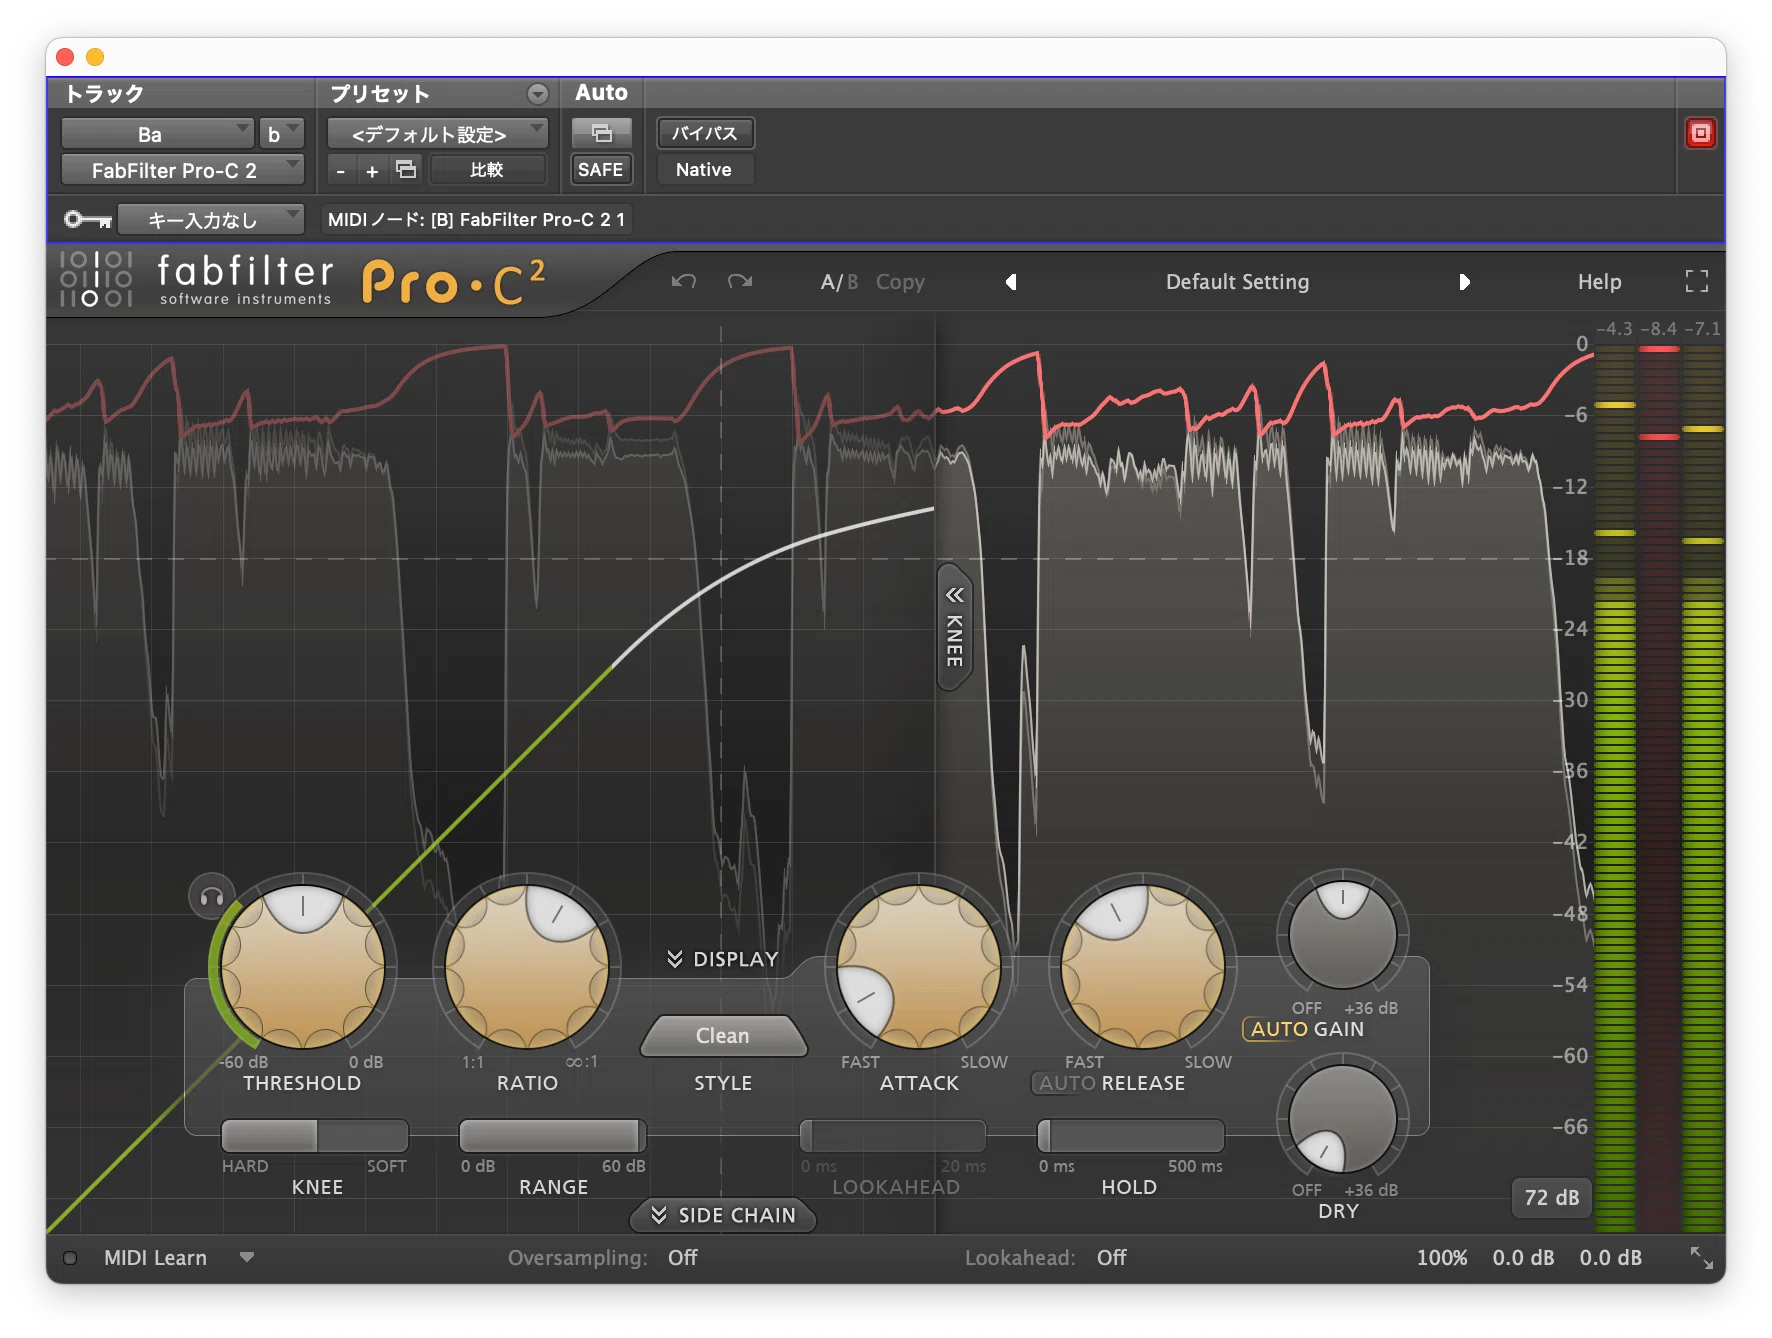Screen dimensions: 1772x1338
Task: Open Lookahead Off setting menu
Action: coord(1112,1258)
